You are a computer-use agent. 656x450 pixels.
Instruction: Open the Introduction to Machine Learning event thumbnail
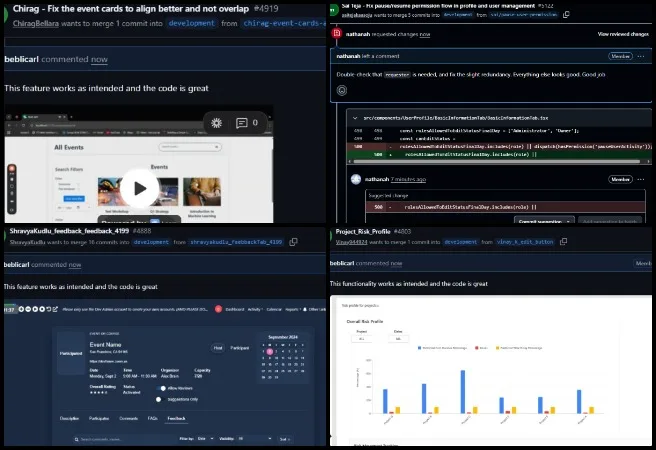click(x=202, y=192)
